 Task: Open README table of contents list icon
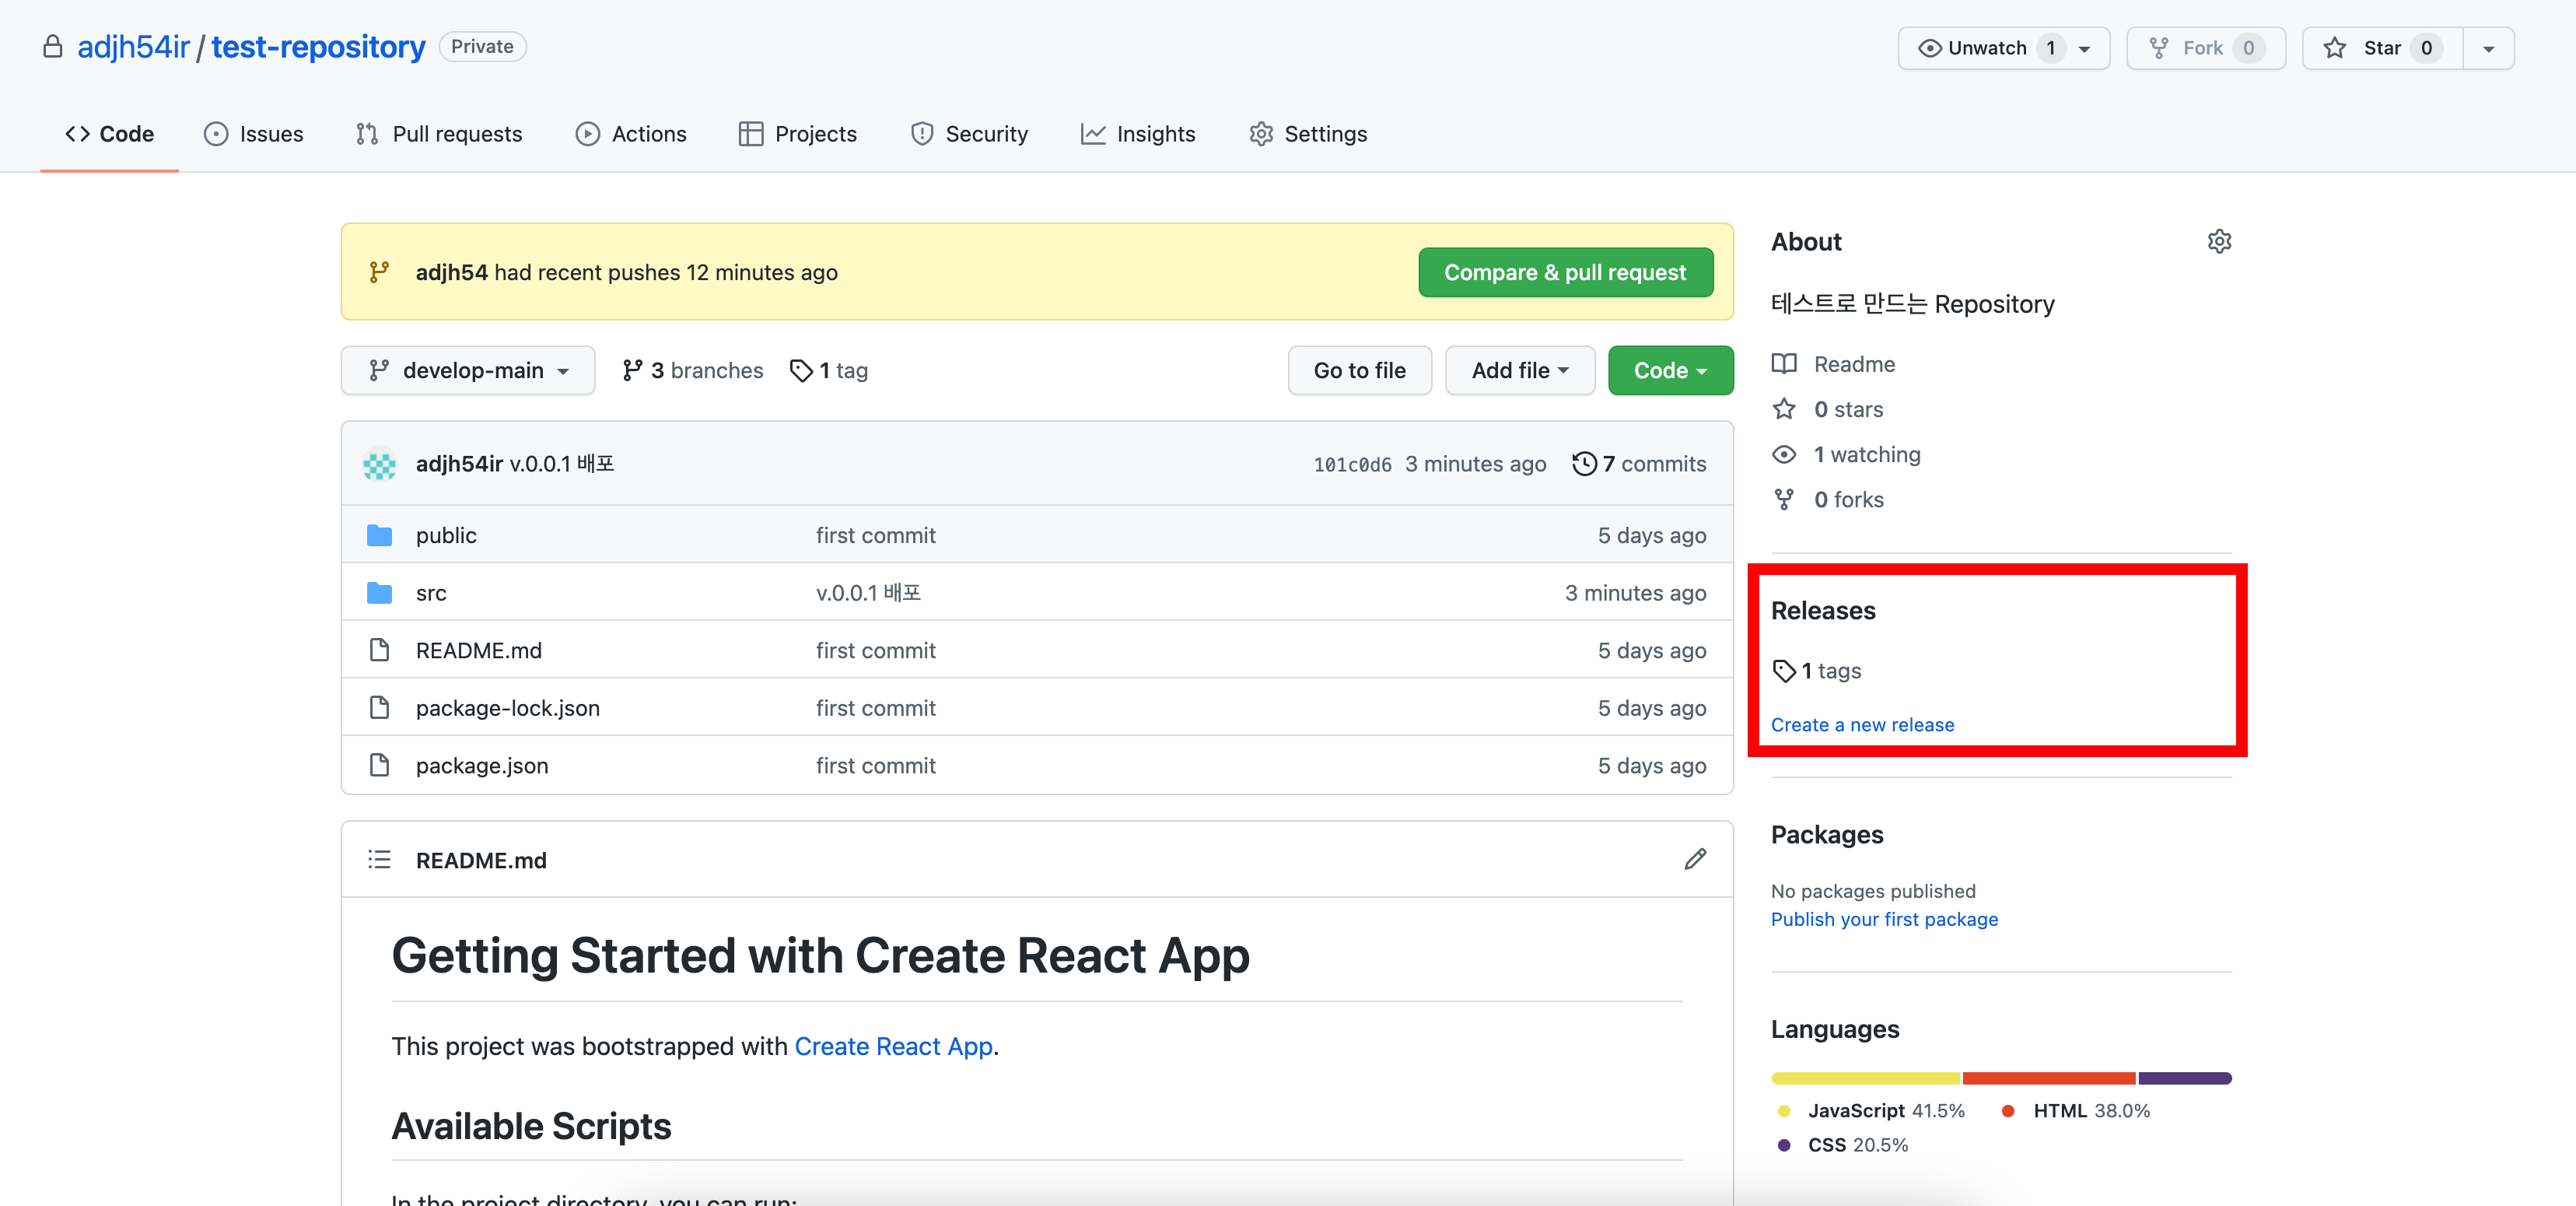[379, 859]
